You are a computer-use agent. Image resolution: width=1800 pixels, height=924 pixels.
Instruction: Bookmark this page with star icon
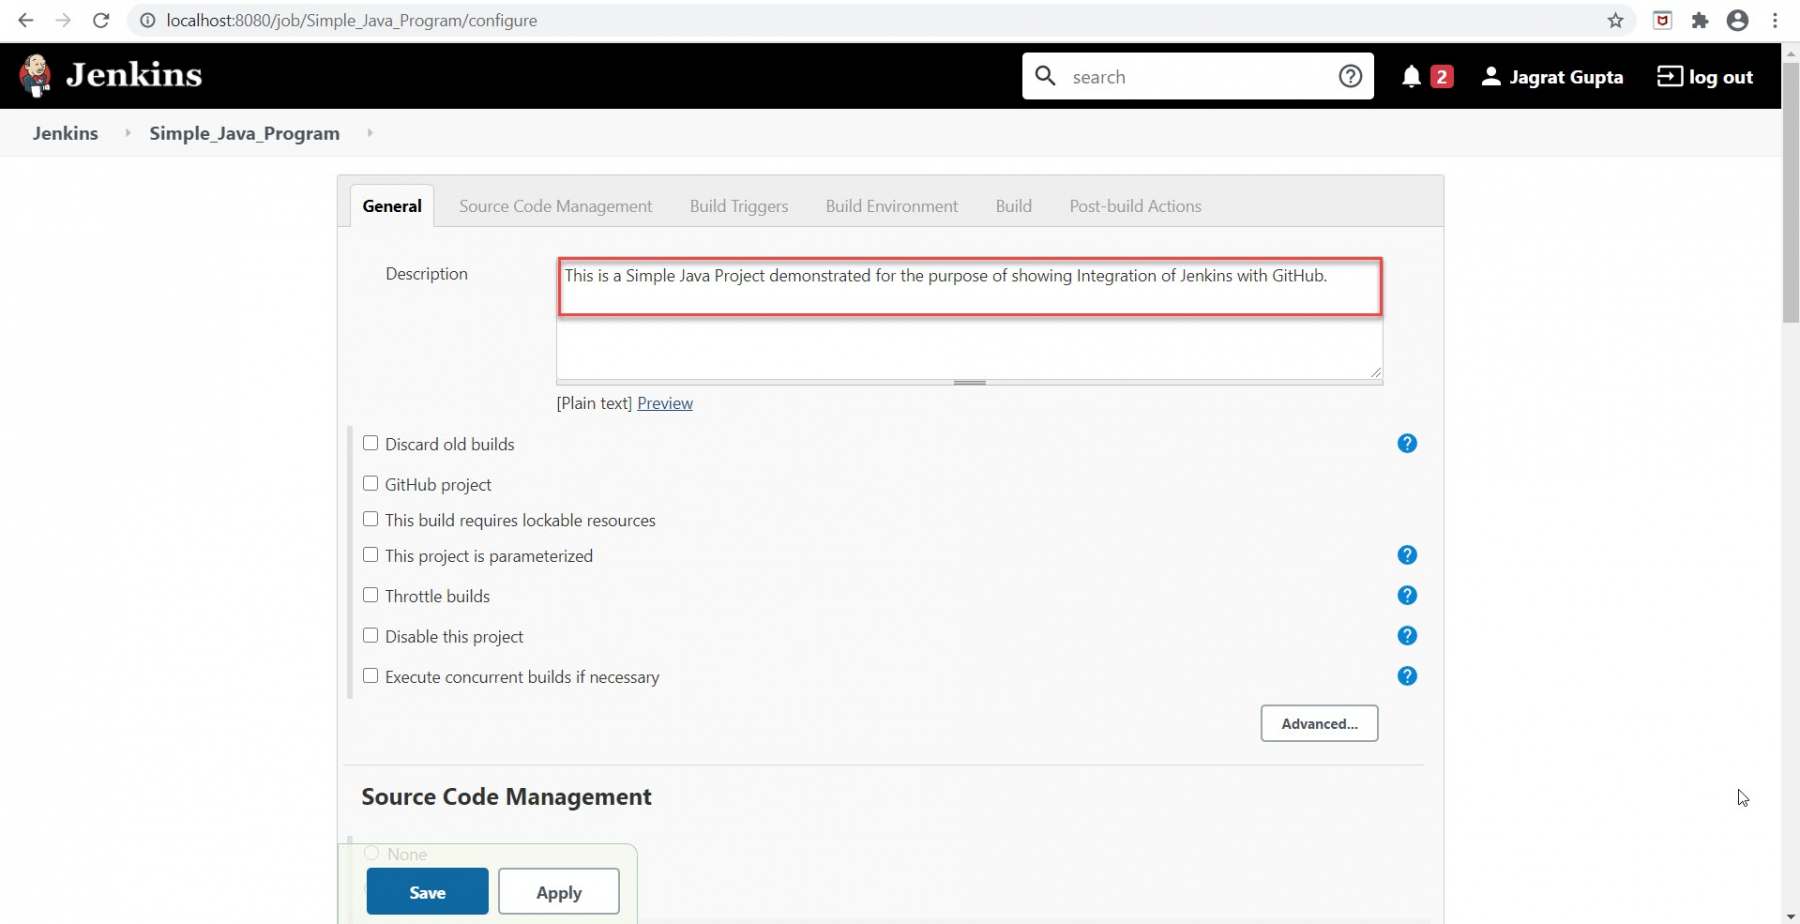(1615, 20)
